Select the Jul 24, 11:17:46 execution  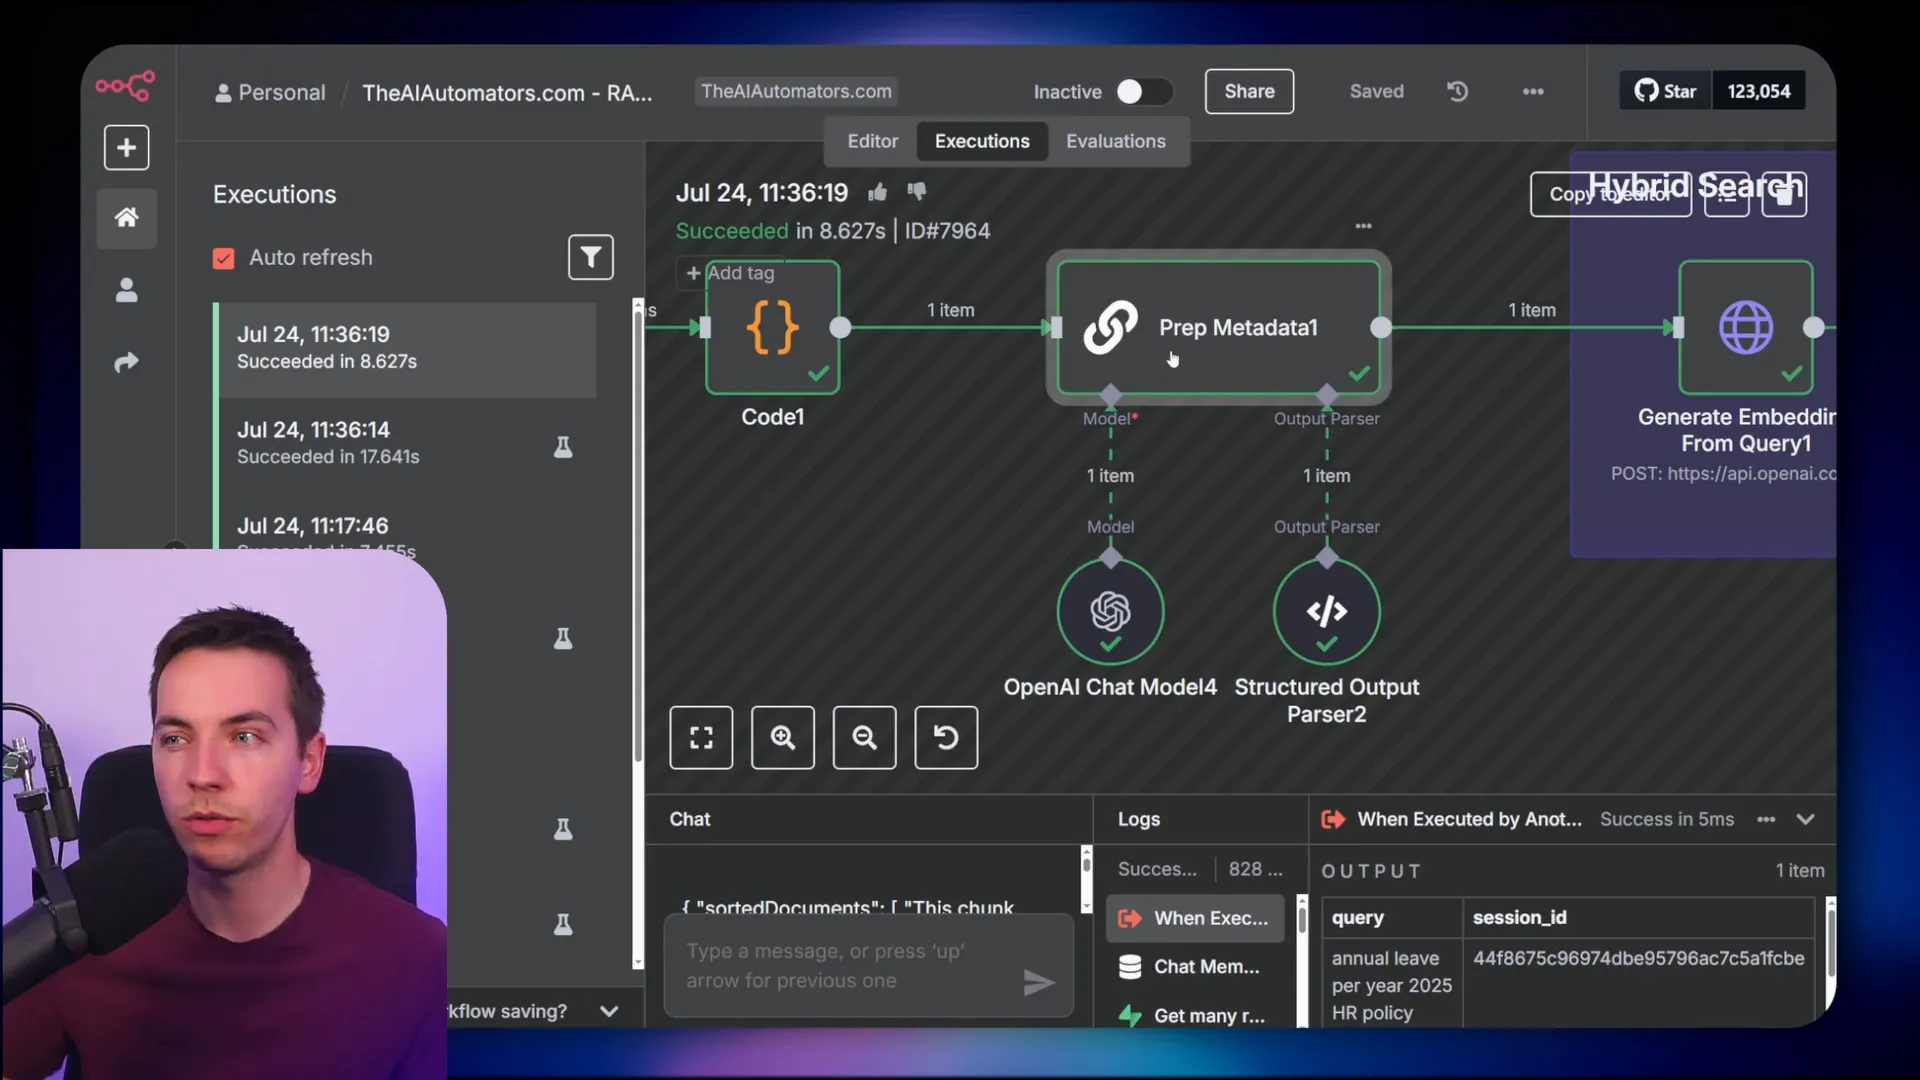[406, 530]
